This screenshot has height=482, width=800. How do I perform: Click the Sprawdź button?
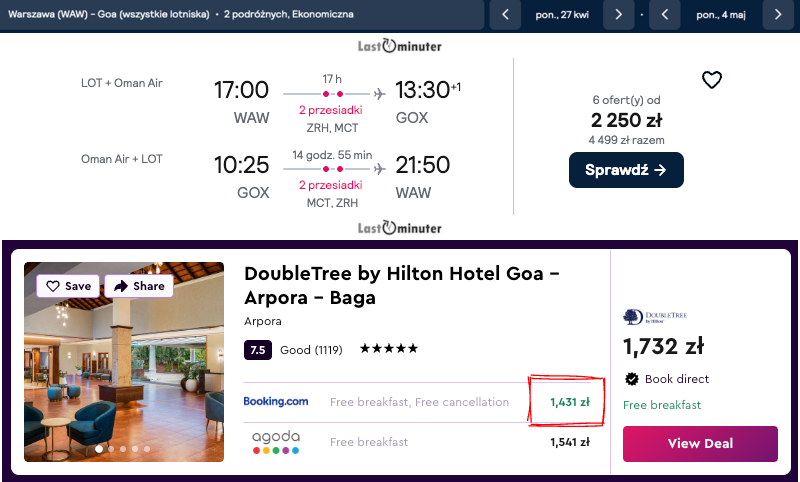point(626,170)
